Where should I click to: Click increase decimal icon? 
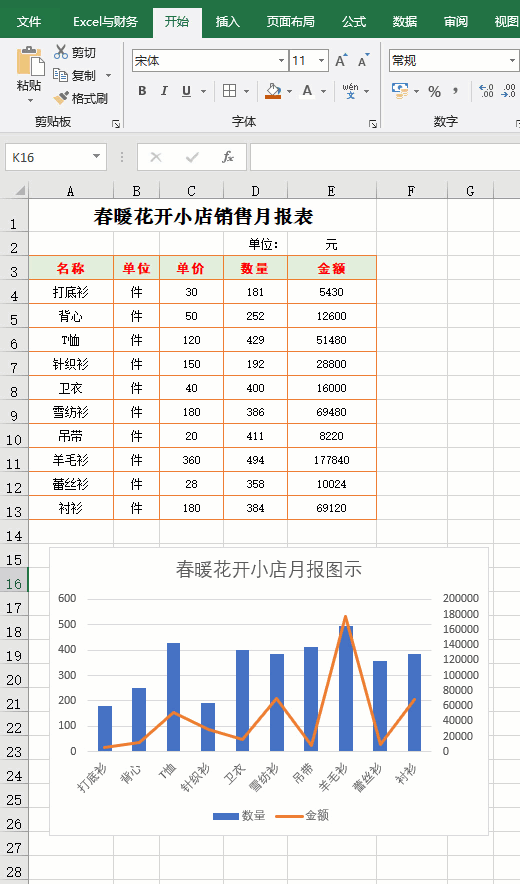[x=486, y=91]
